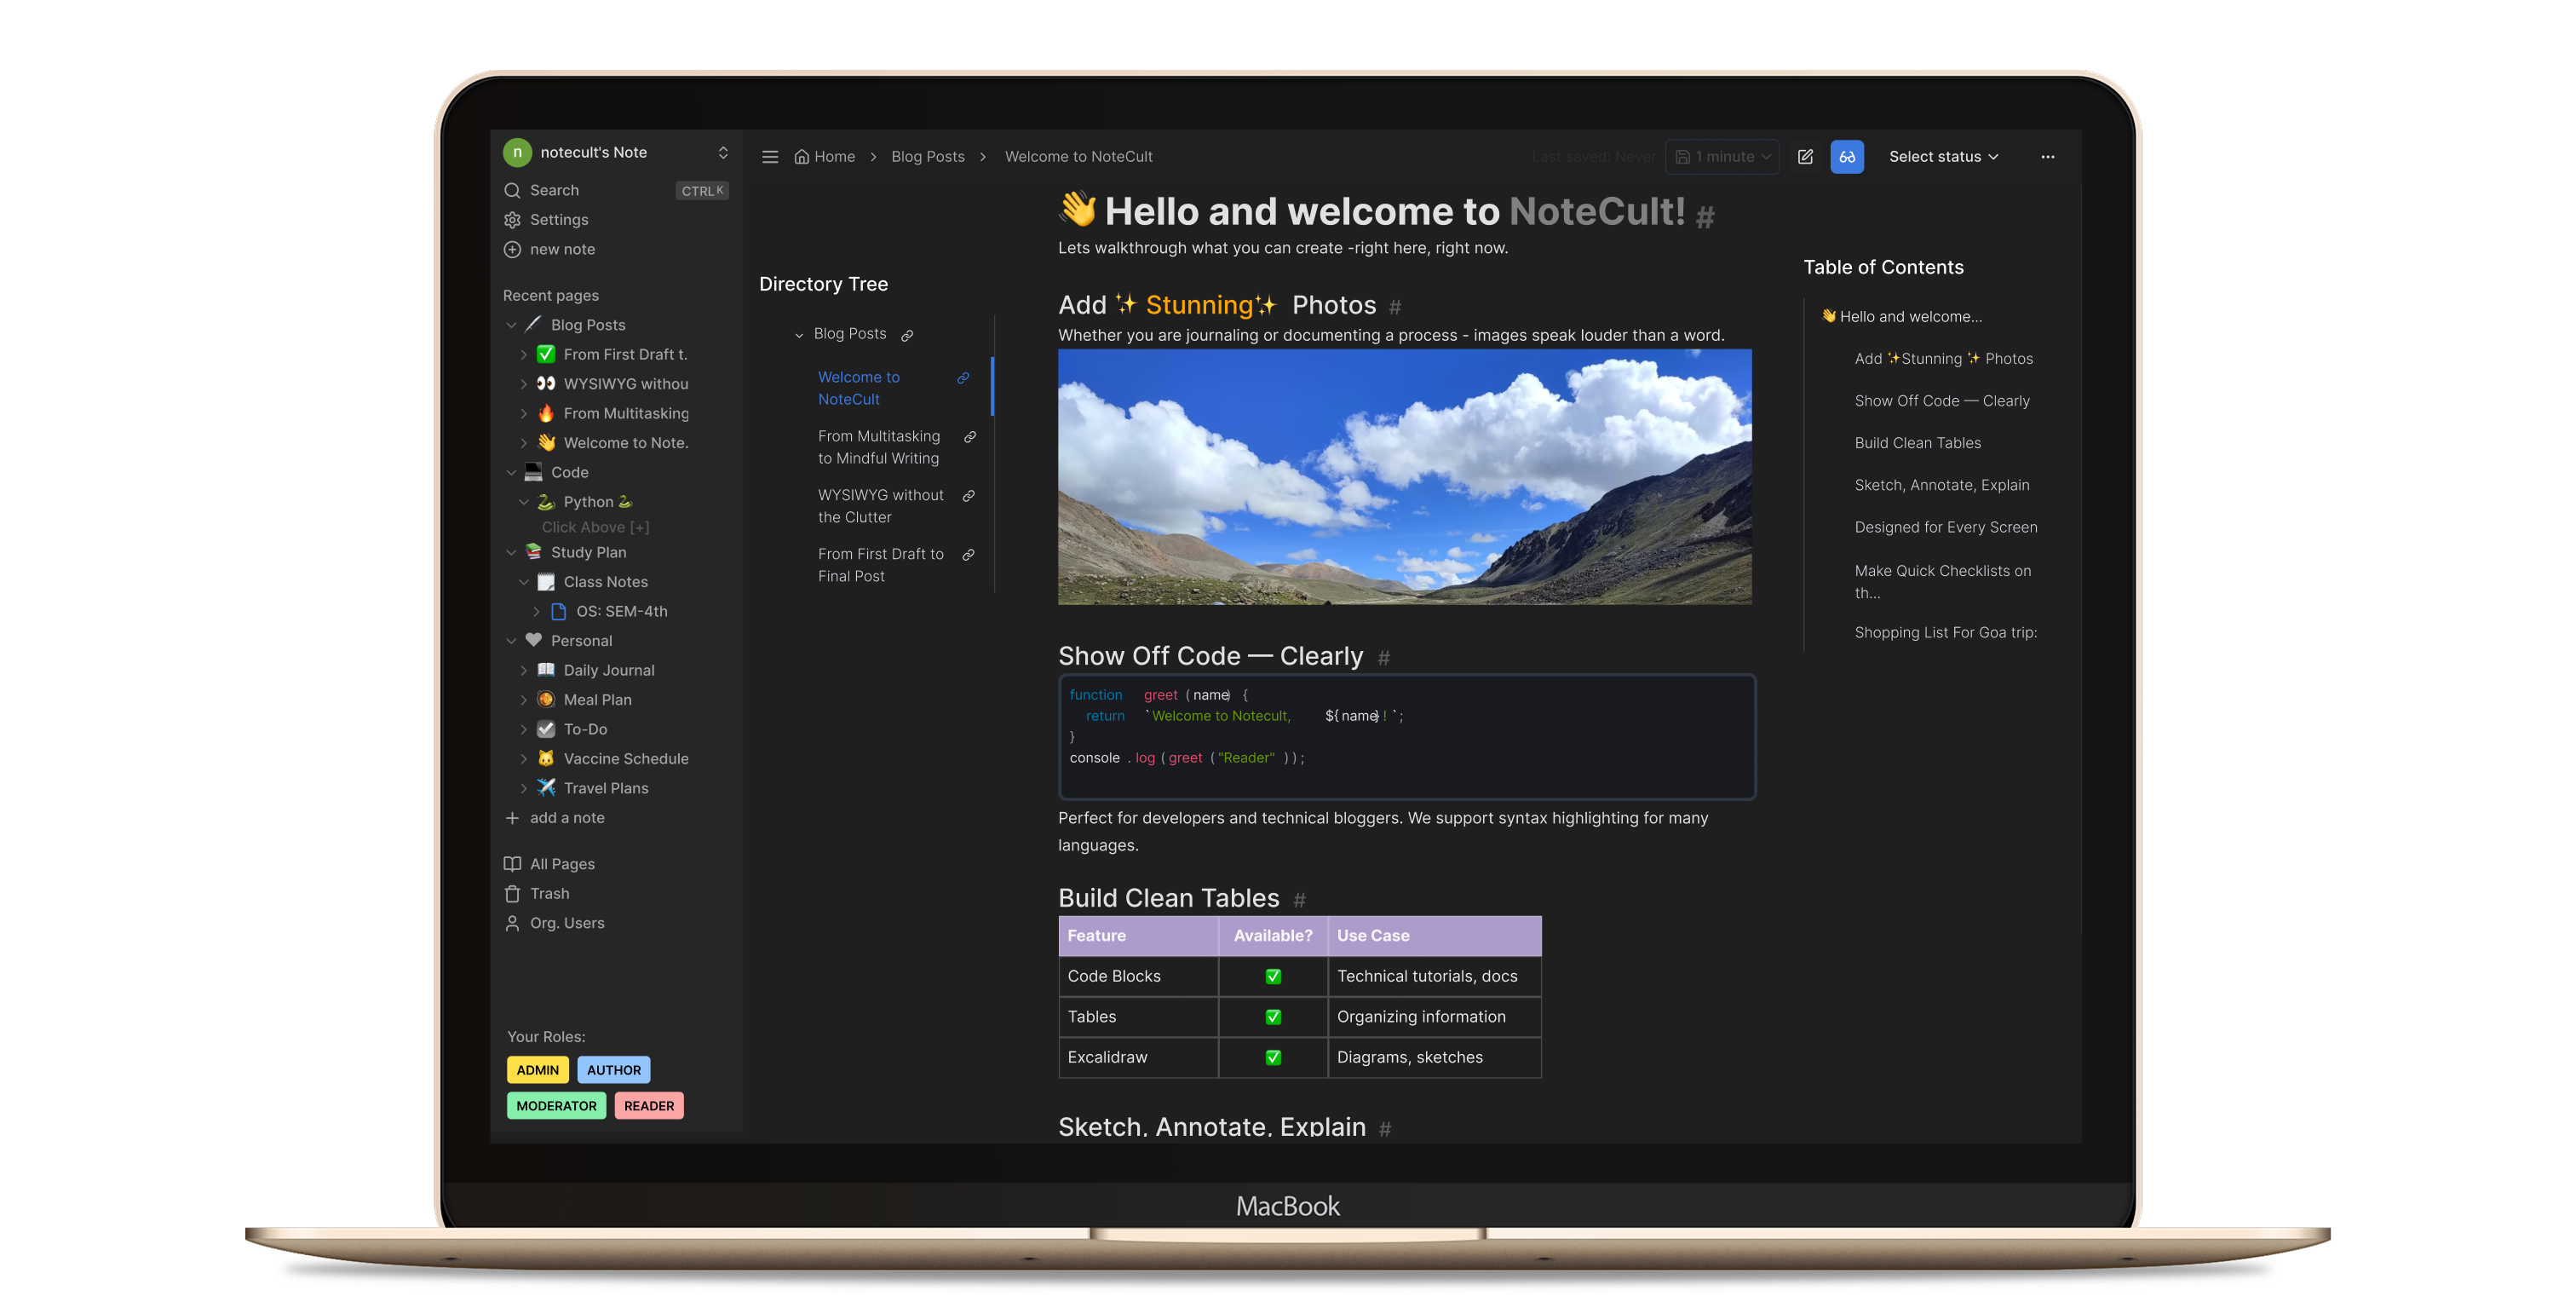Screen dimensions: 2576x1302
Task: Click the yellow ADMIN role badge
Action: [537, 1070]
